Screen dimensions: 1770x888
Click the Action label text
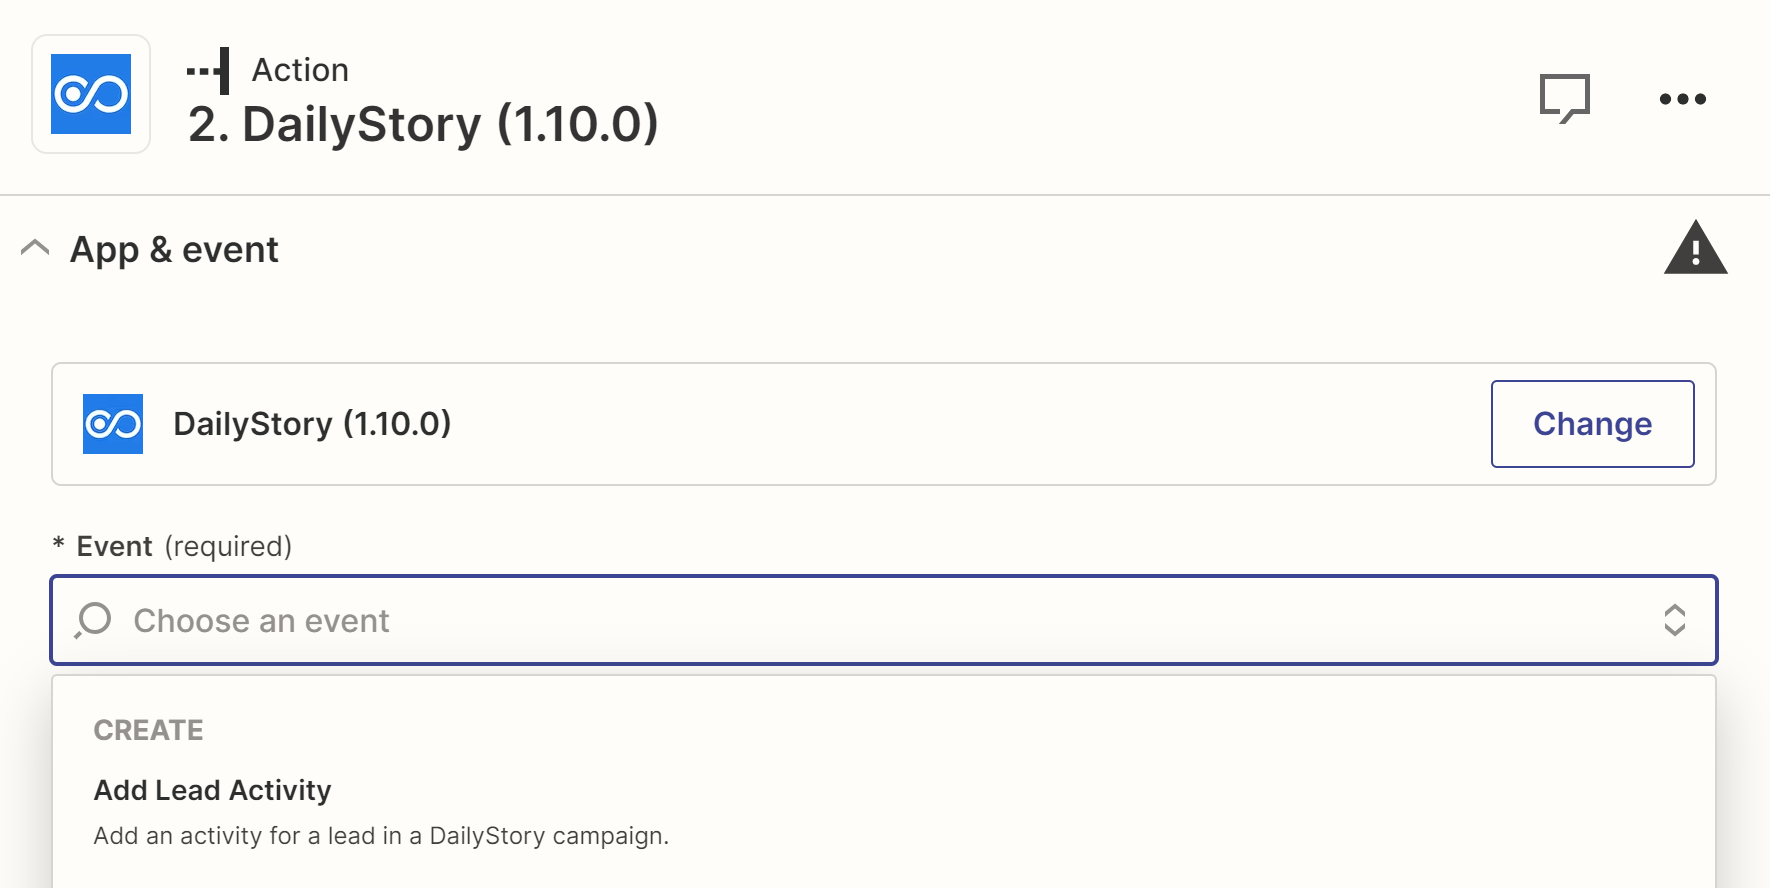point(300,70)
